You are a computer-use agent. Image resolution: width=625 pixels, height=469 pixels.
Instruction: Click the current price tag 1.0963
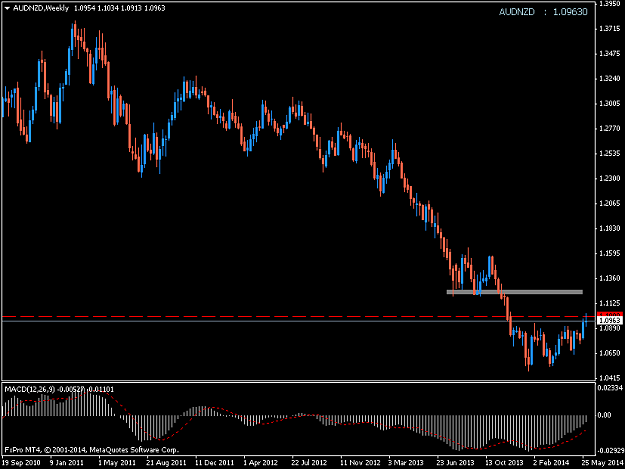610,320
